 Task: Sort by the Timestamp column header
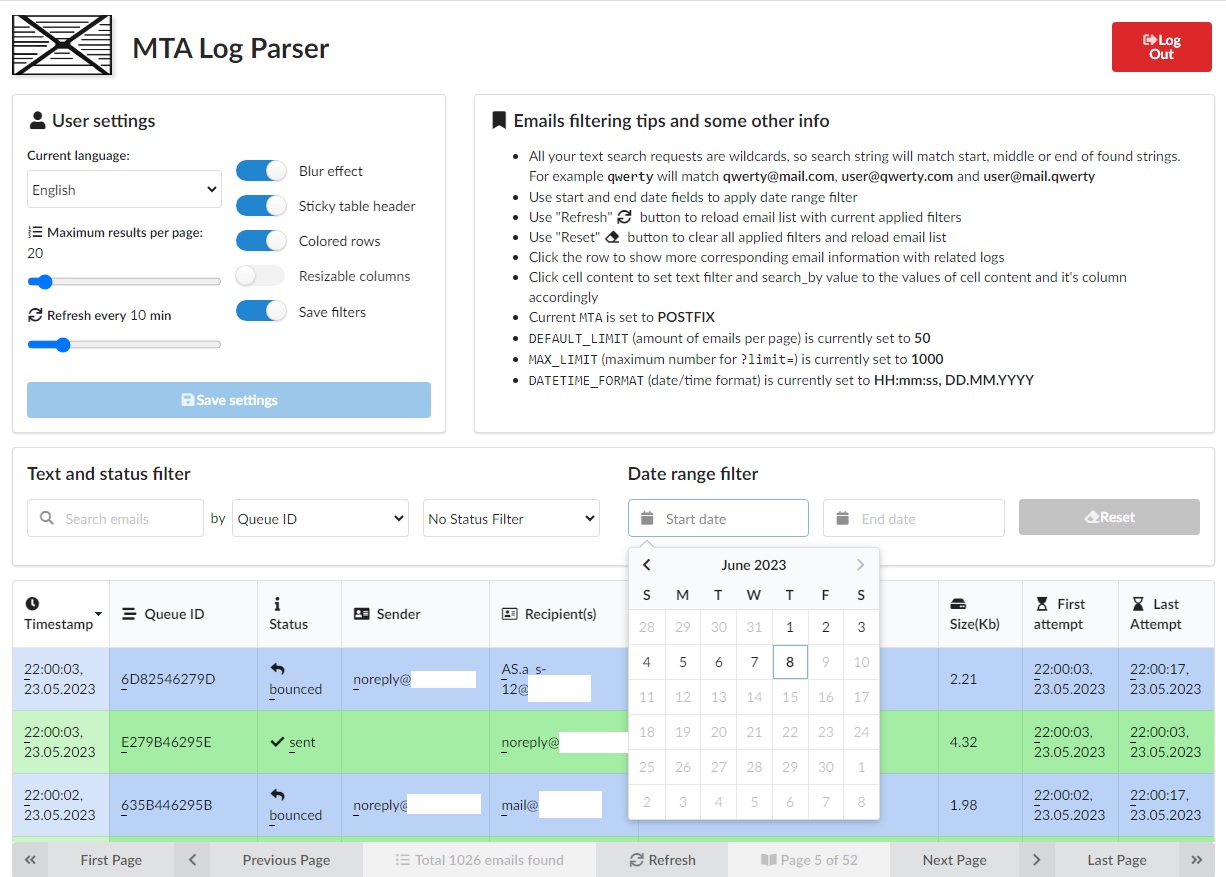click(60, 614)
